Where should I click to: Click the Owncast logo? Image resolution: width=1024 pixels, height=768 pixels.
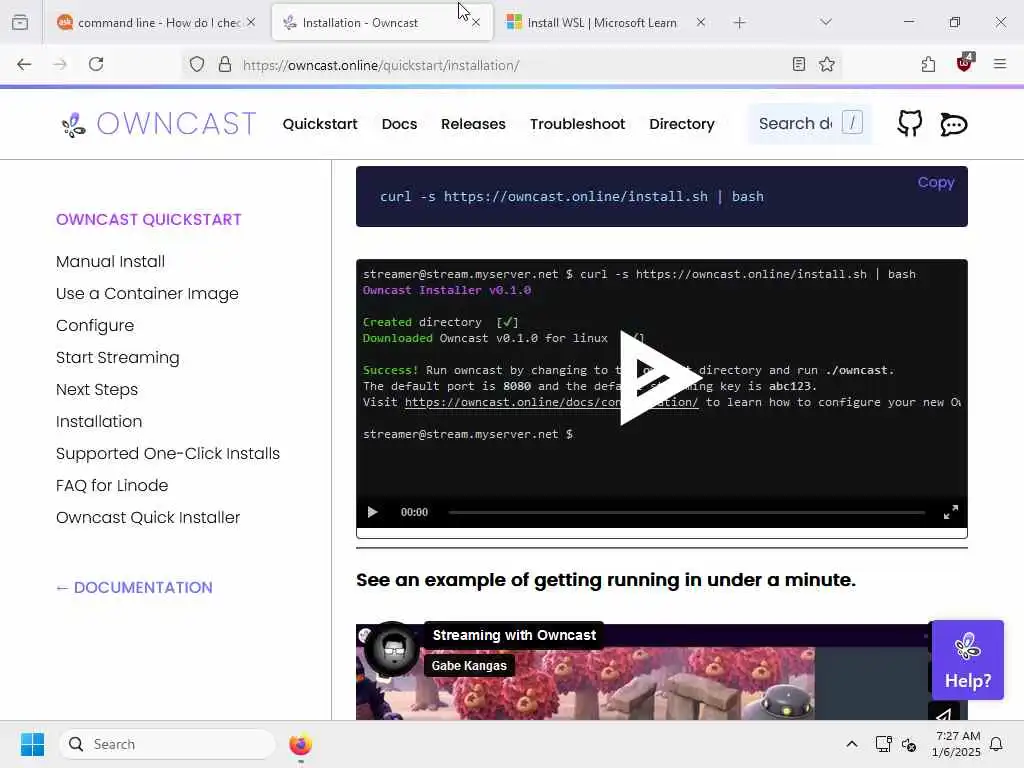point(158,124)
